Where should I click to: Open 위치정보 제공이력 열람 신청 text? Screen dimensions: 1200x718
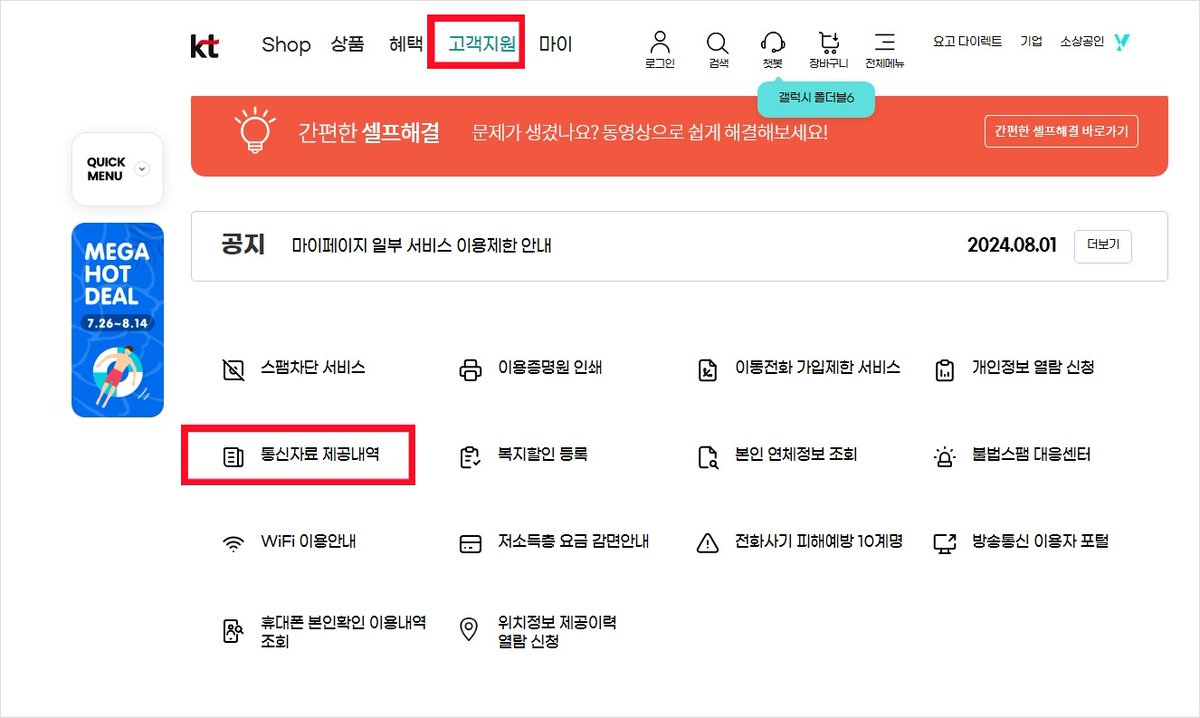557,632
